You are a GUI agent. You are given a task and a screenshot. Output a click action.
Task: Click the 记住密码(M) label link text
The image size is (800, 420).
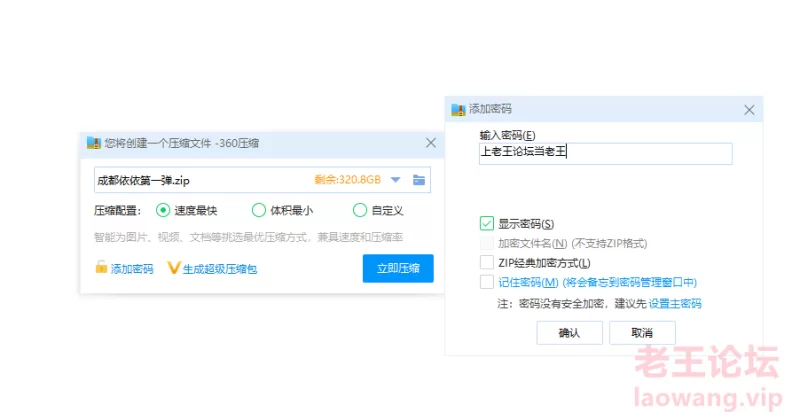[x=528, y=282]
